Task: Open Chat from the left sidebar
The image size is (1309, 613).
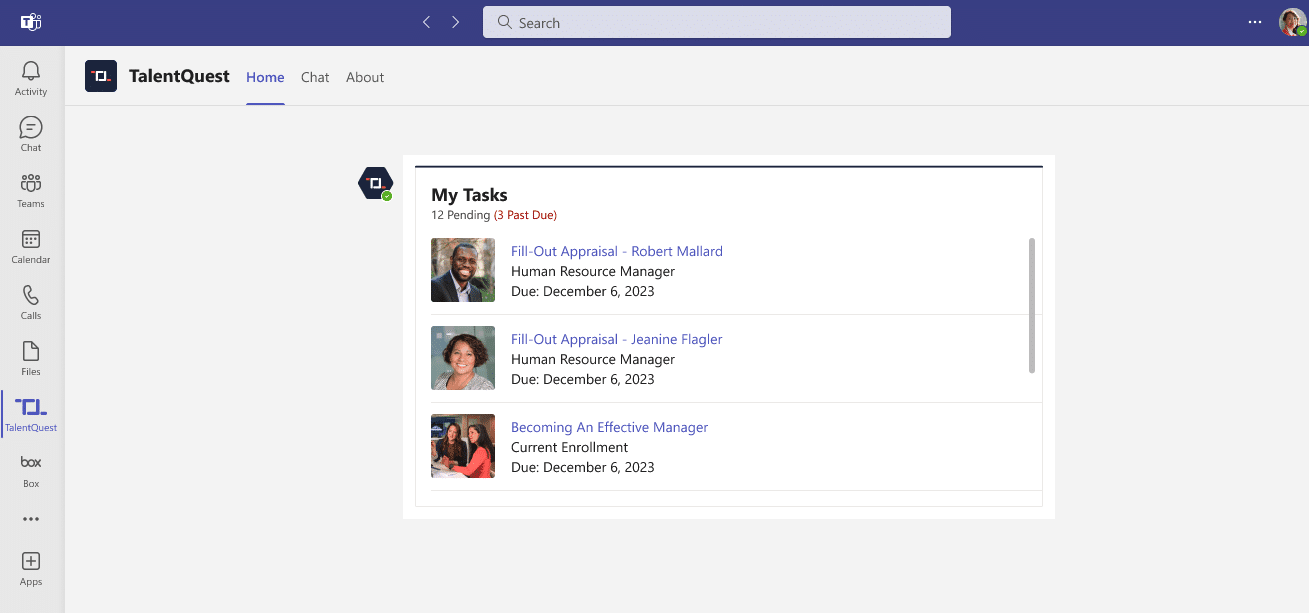Action: point(31,134)
